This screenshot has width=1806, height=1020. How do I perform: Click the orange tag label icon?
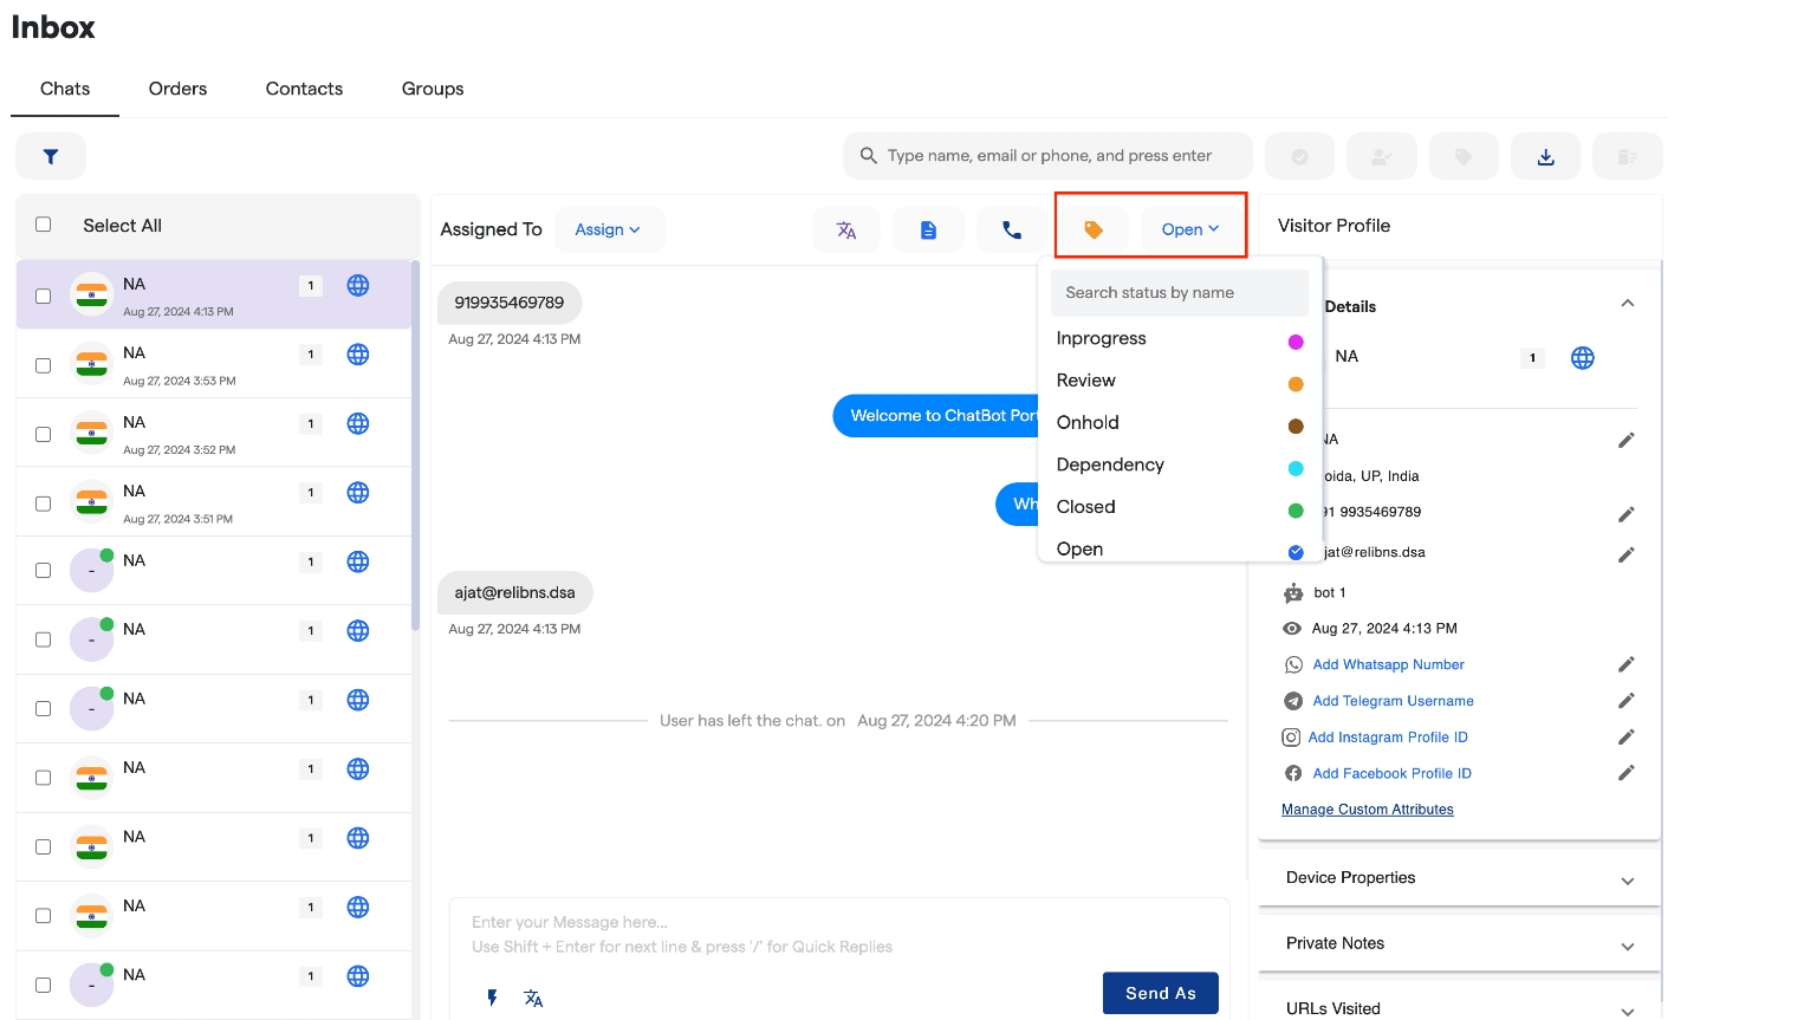pyautogui.click(x=1093, y=230)
